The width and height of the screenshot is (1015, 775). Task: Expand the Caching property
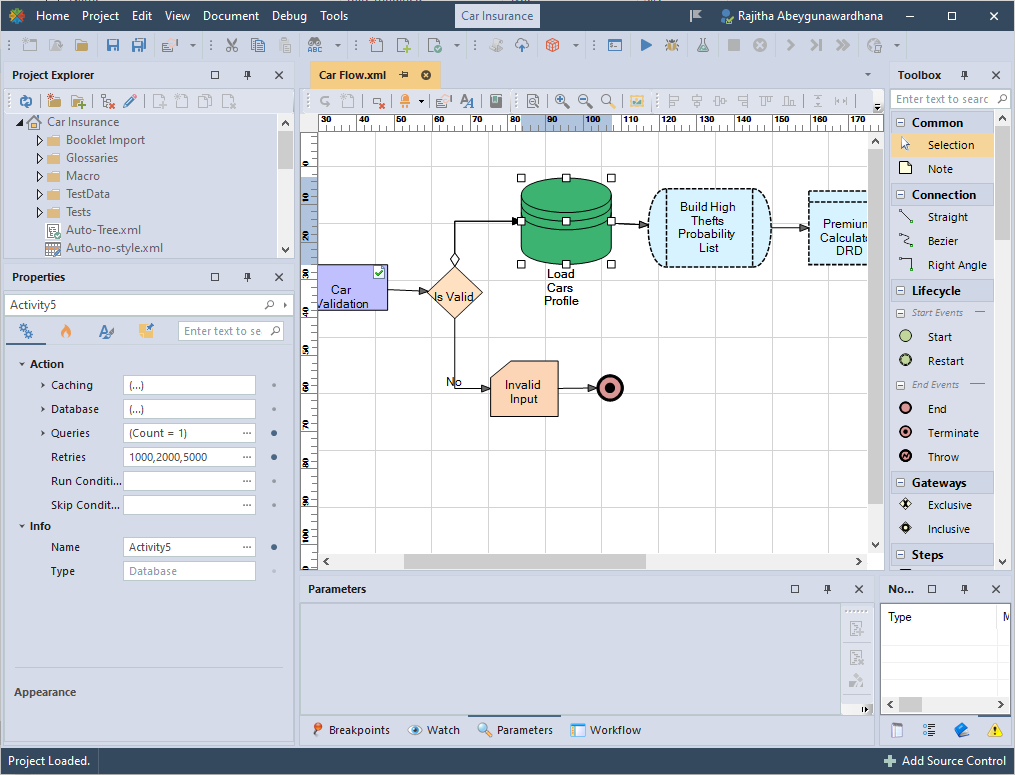43,385
